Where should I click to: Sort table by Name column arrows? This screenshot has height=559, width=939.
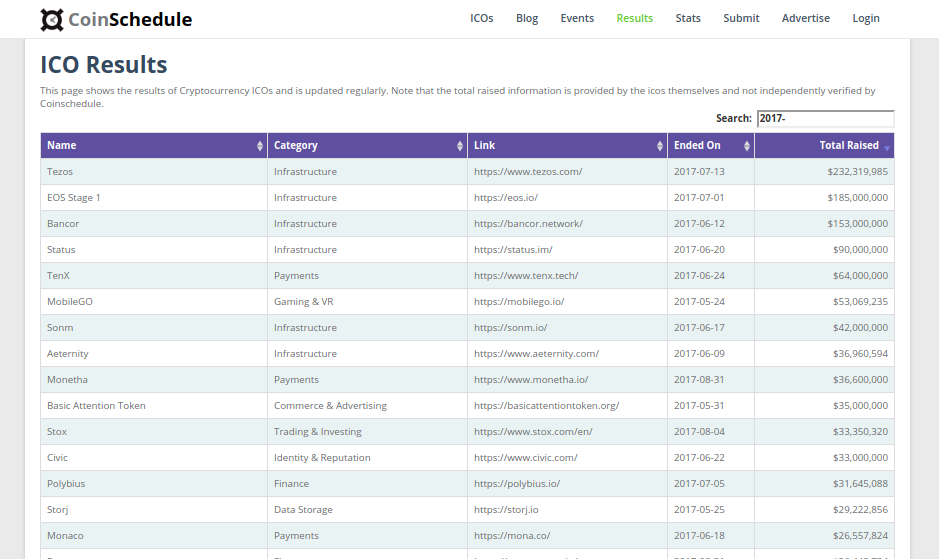pyautogui.click(x=259, y=146)
